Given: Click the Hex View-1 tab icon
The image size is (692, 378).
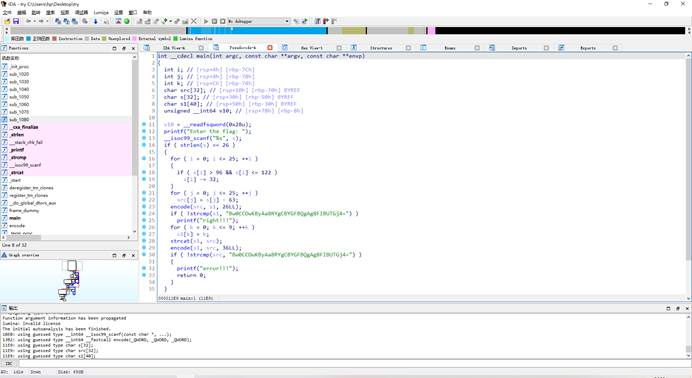Looking at the screenshot, I should coord(285,48).
